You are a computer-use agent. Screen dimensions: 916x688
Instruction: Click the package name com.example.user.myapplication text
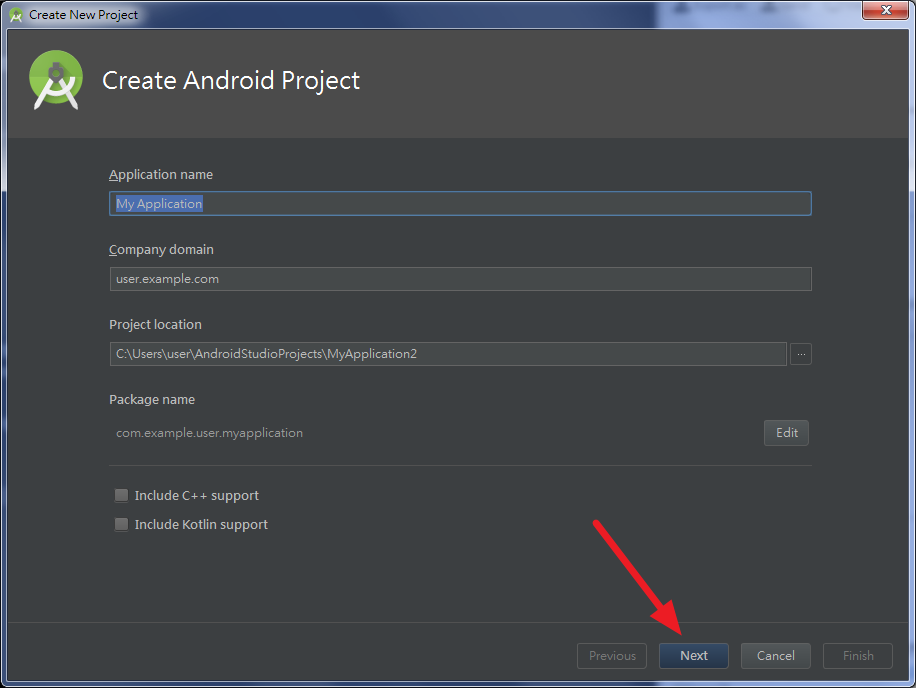209,433
